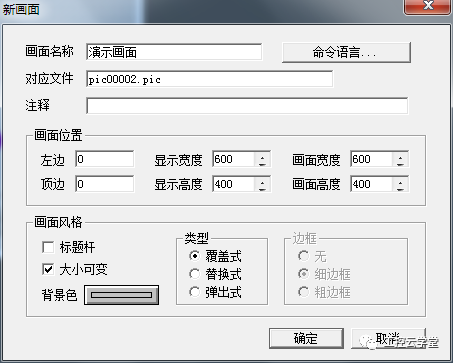
Task: Enable the 标题杆 checkbox
Action: pyautogui.click(x=48, y=247)
